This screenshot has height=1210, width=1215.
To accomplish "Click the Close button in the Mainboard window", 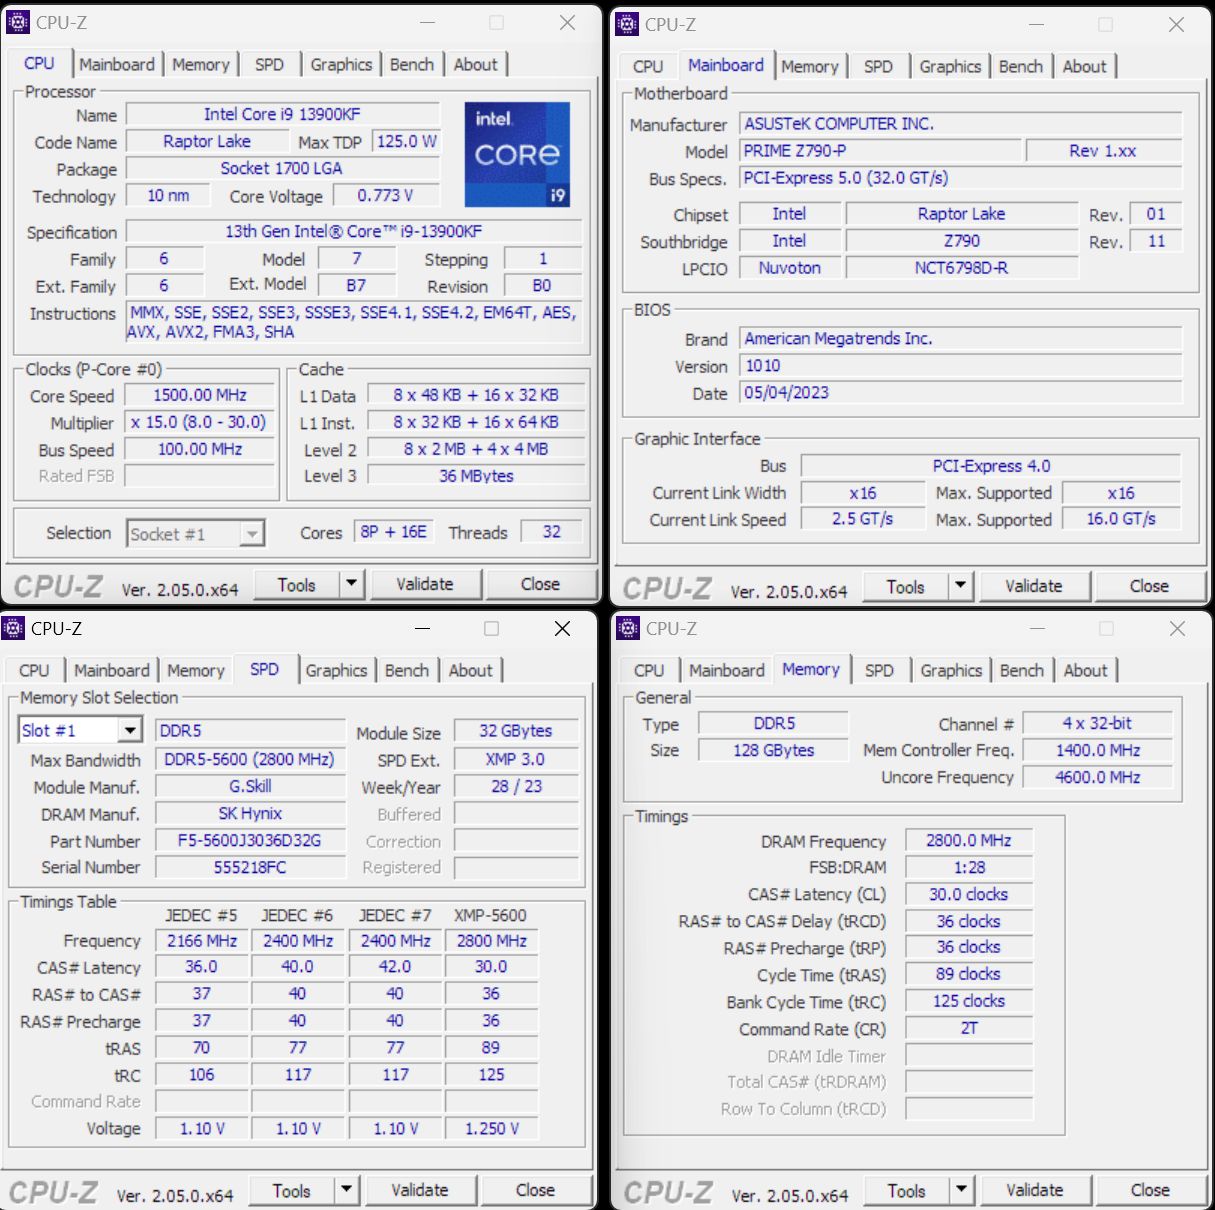I will pos(1149,586).
